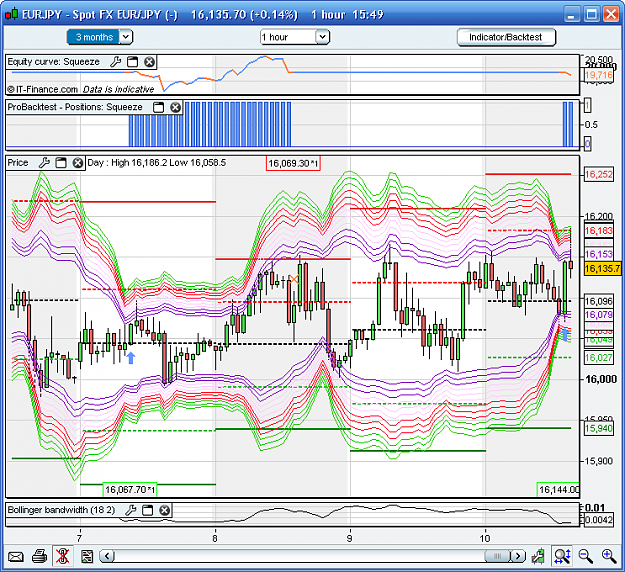Image resolution: width=625 pixels, height=572 pixels.
Task: Click the 16,252 red price tag
Action: click(598, 175)
